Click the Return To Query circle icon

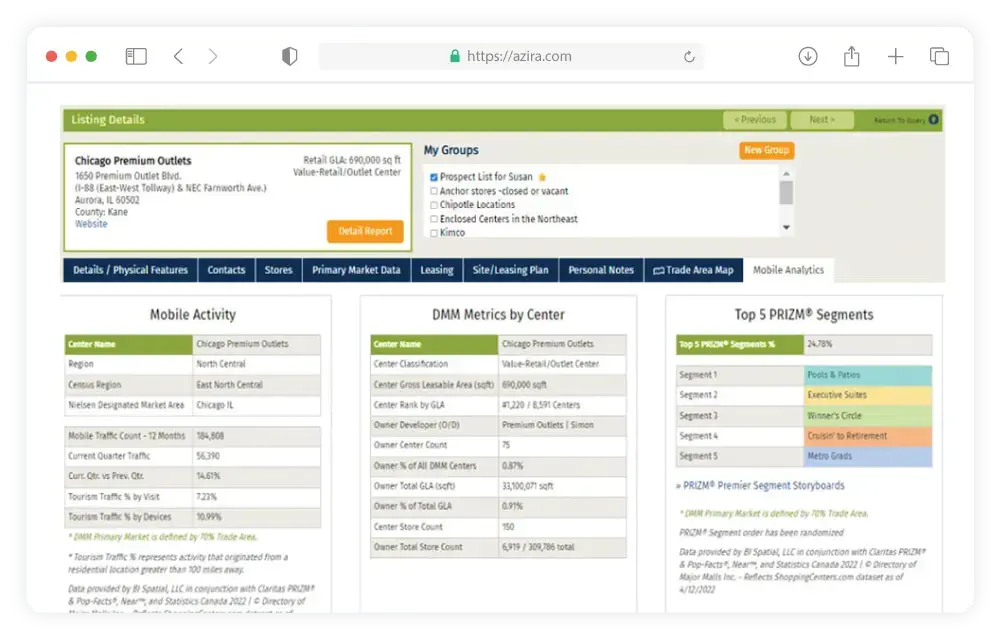934,119
